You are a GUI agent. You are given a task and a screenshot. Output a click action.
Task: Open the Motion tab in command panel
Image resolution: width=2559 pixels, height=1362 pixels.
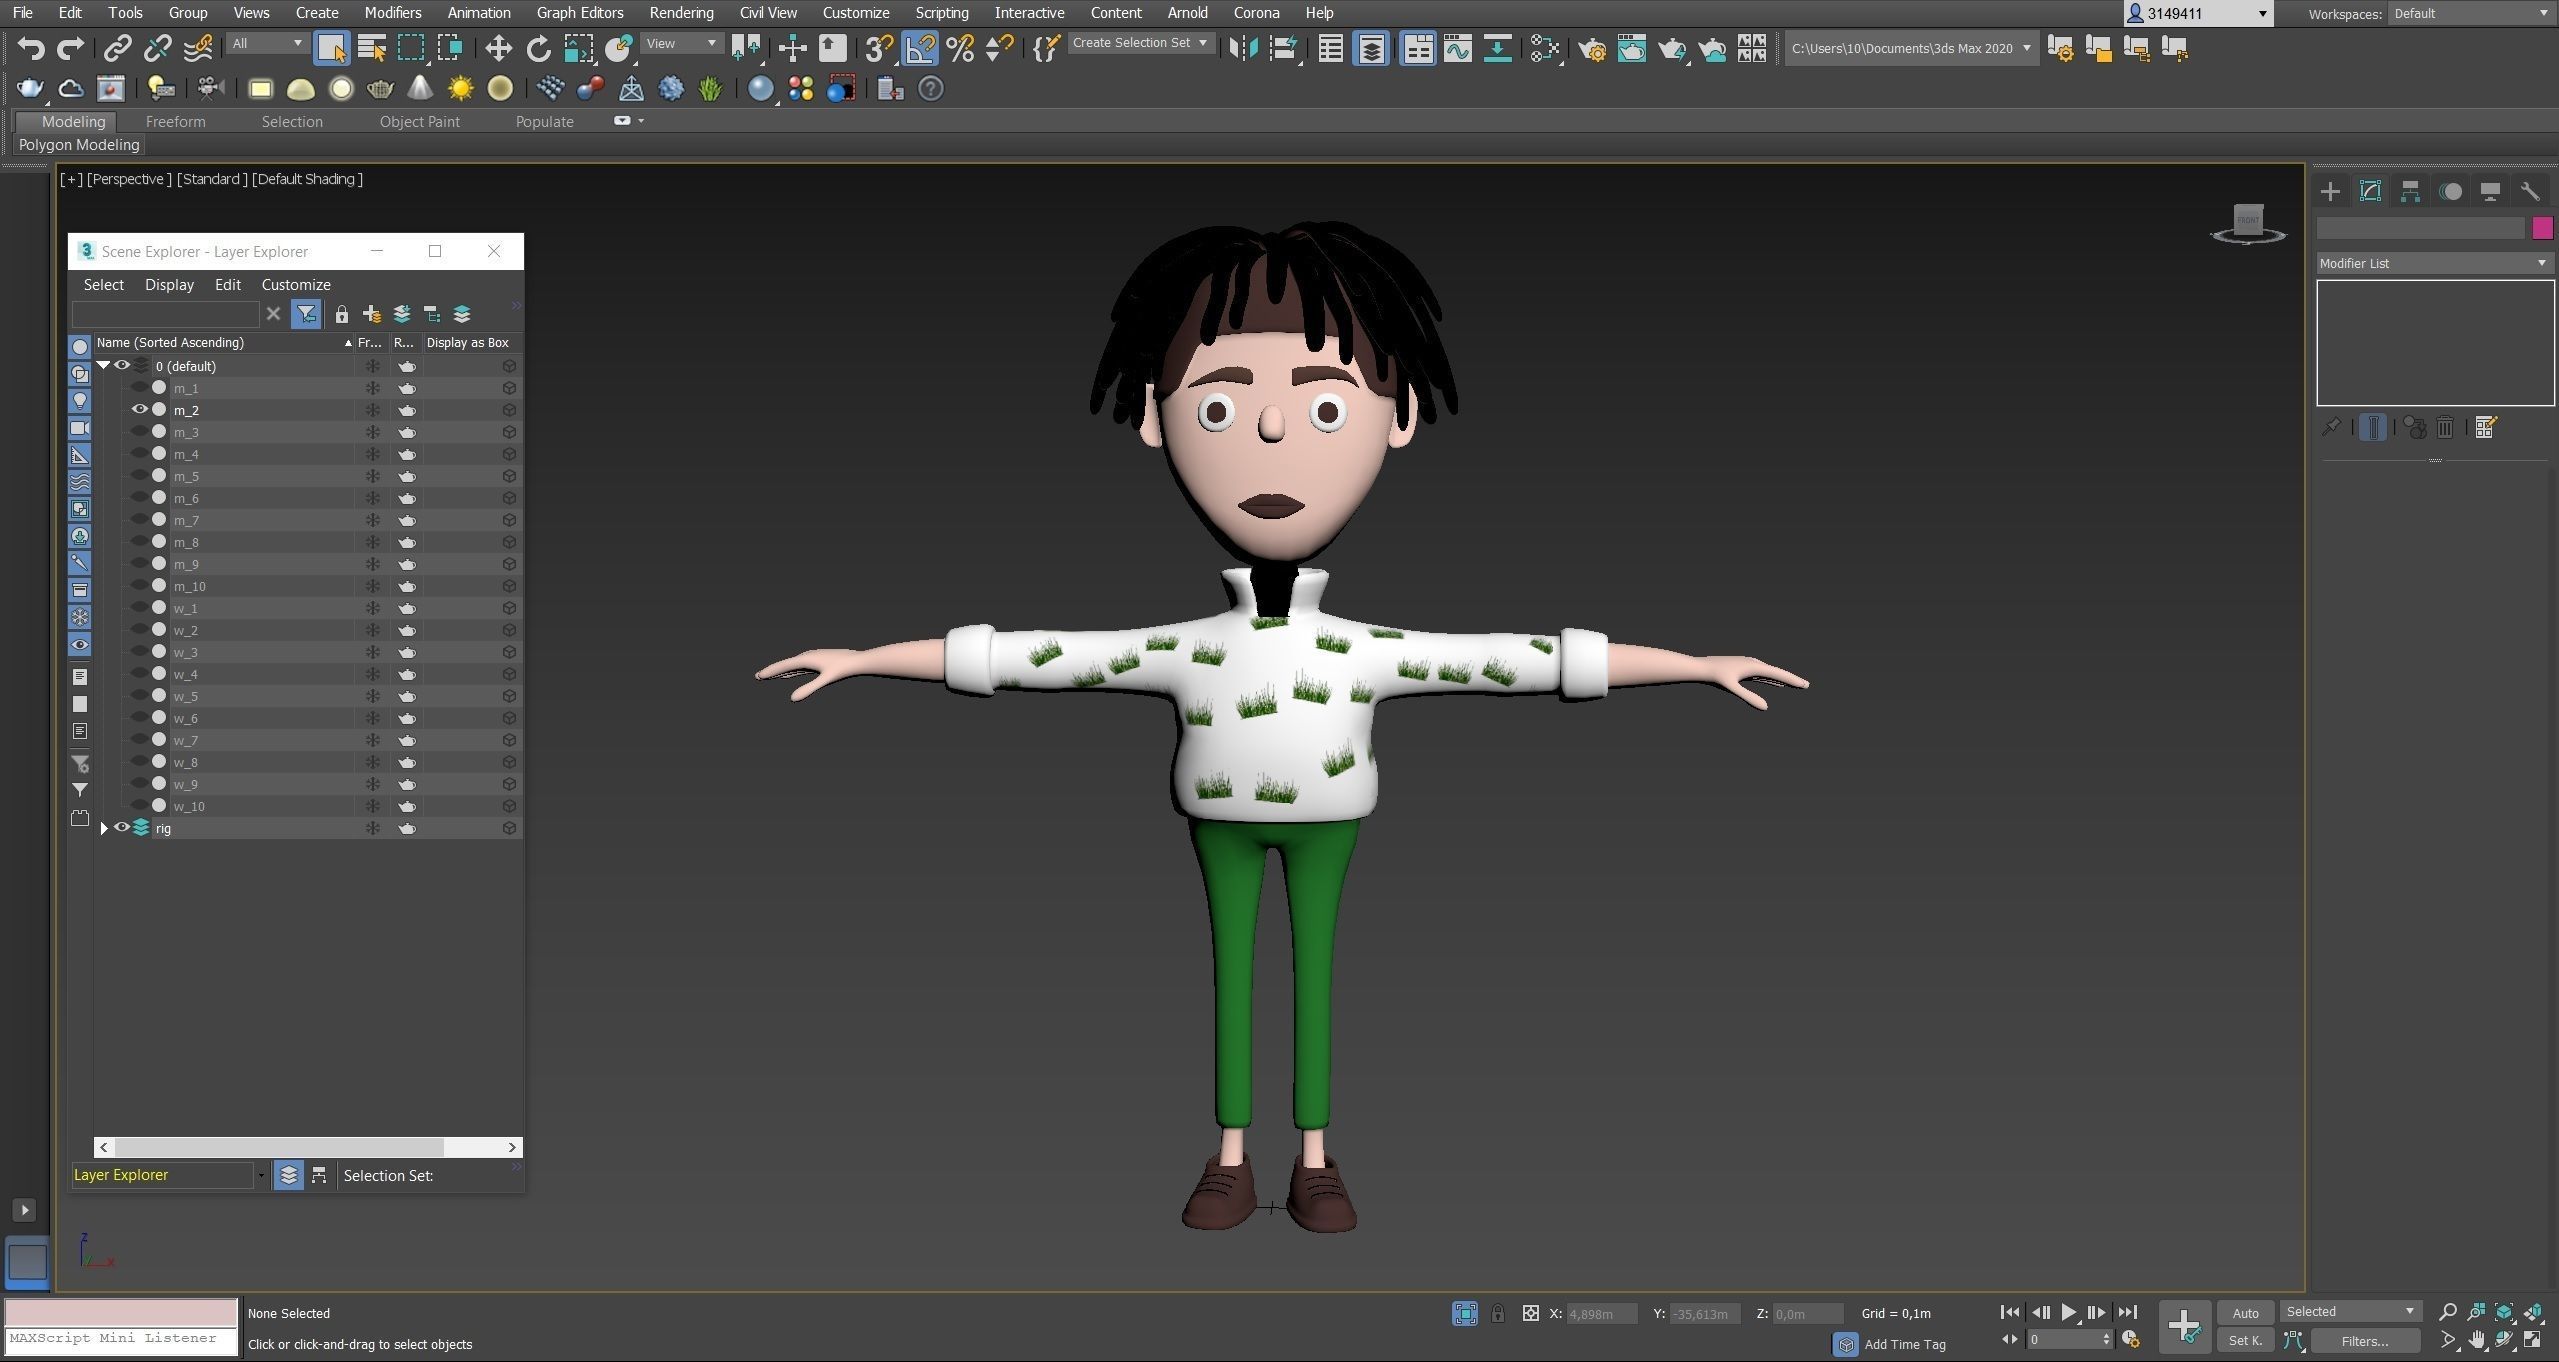click(2450, 191)
